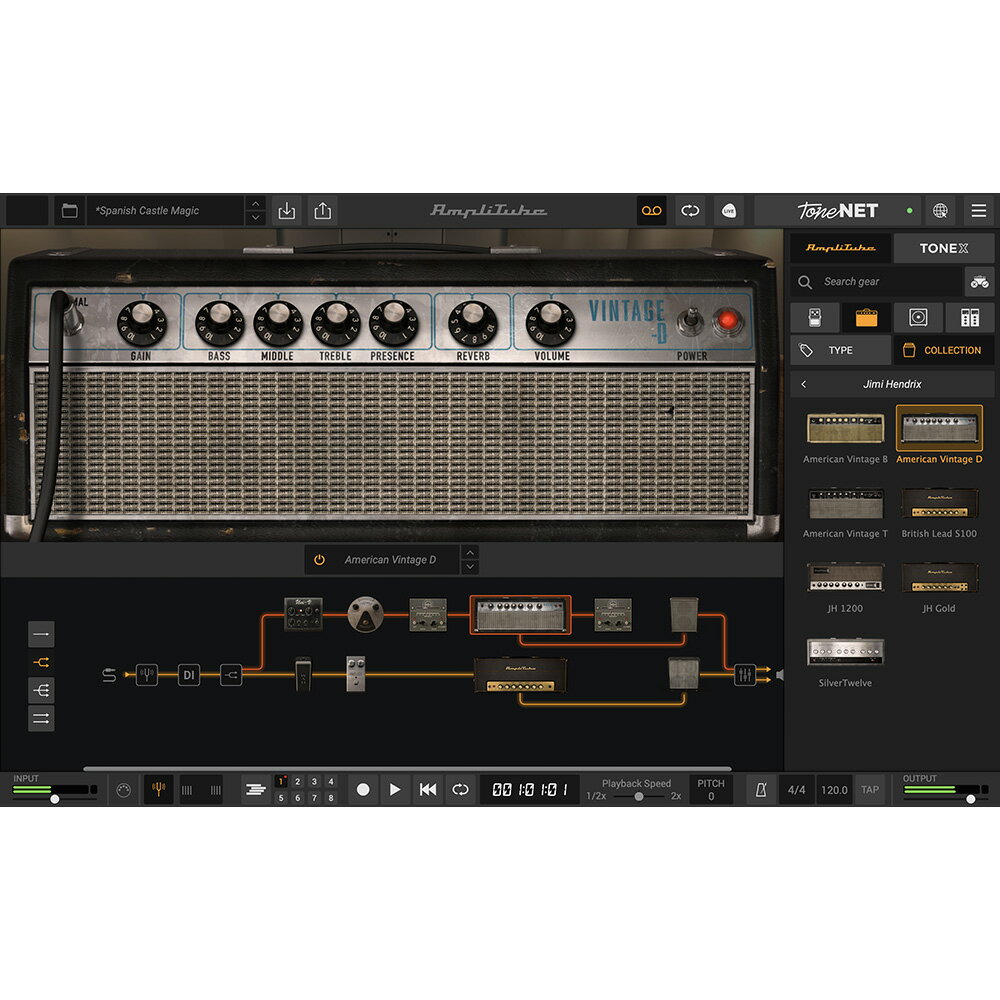This screenshot has height=1000, width=1000.
Task: Select the stomp pedal gear category icon
Action: point(815,318)
